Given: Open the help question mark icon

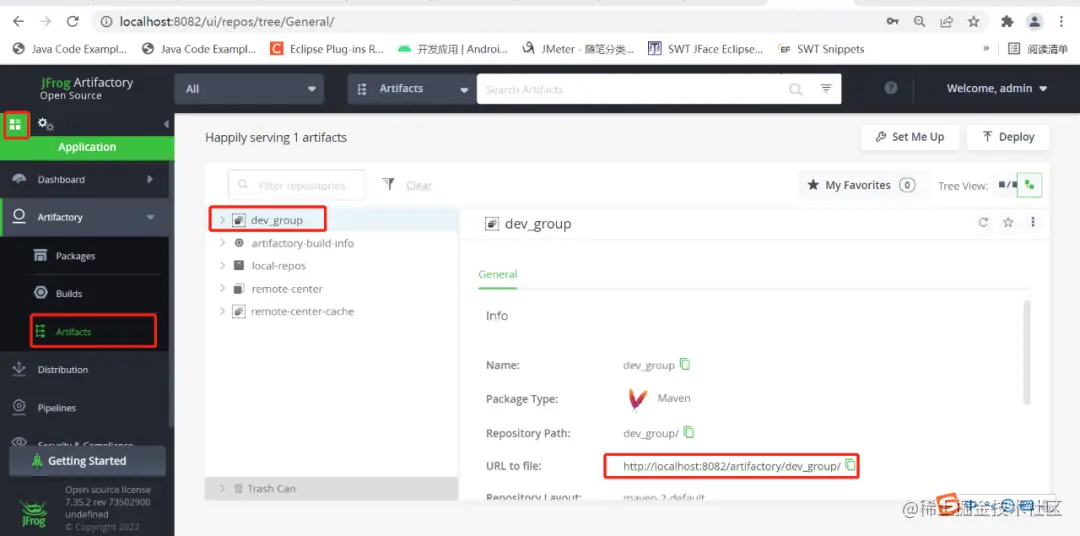Looking at the screenshot, I should (891, 88).
